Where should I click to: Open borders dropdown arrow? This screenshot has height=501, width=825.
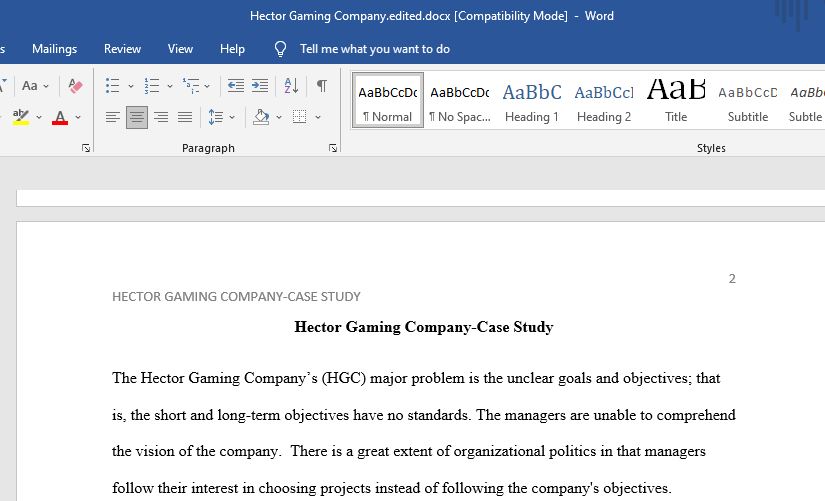pos(318,117)
